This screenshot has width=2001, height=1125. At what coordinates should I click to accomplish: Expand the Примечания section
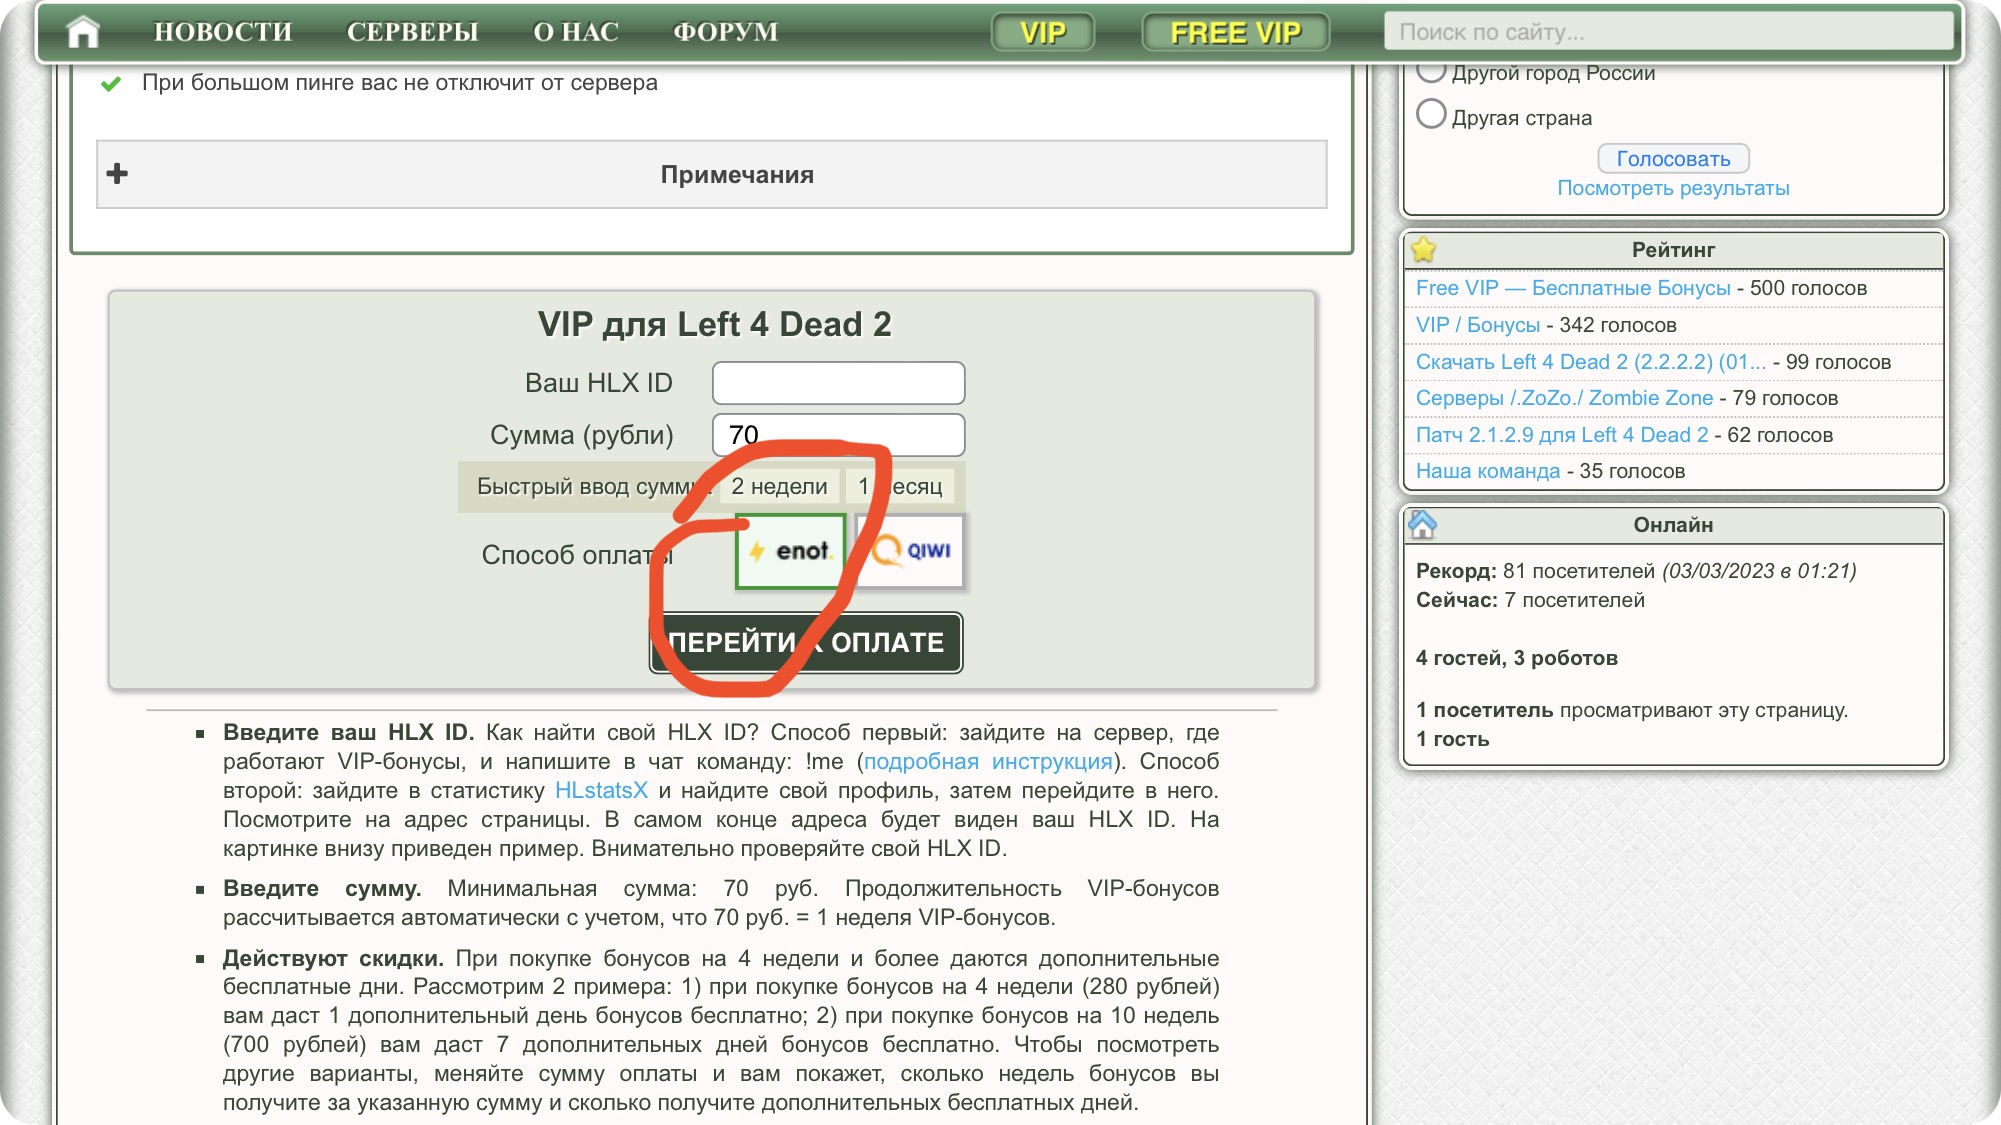(736, 175)
